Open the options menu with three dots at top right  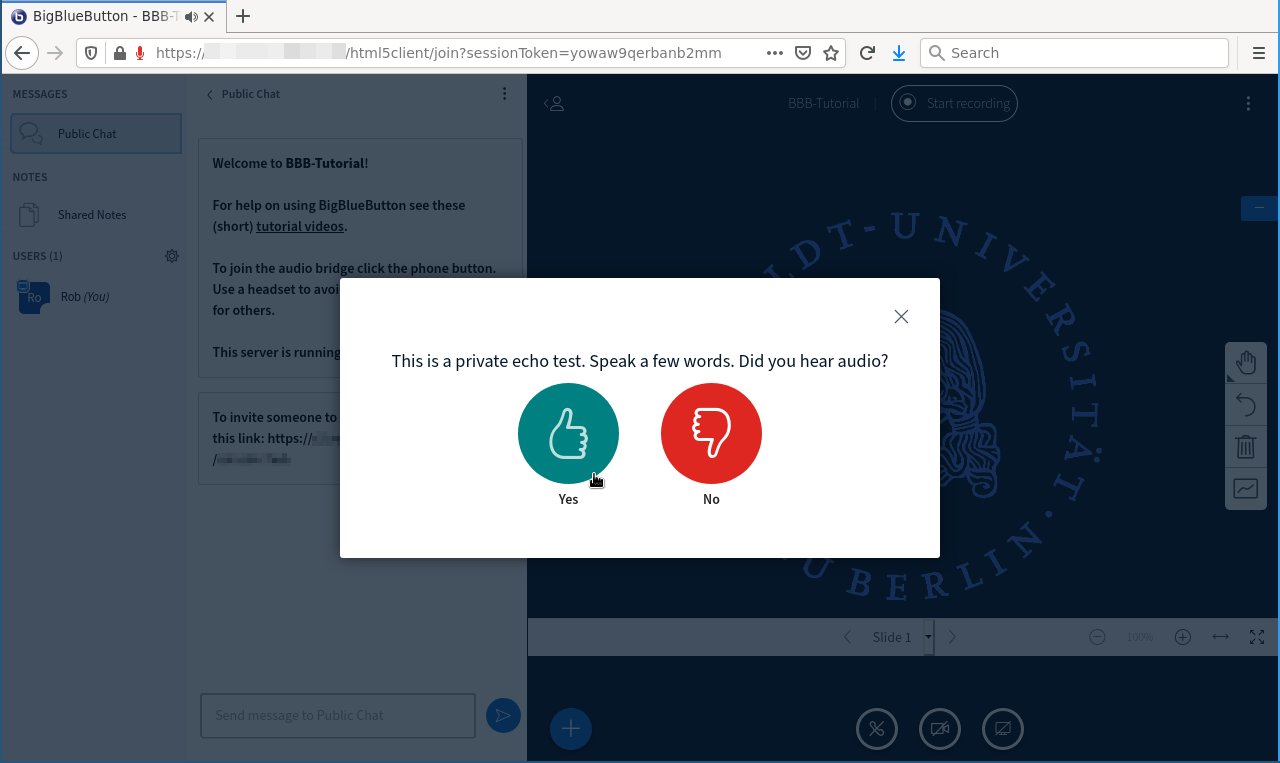(1248, 103)
